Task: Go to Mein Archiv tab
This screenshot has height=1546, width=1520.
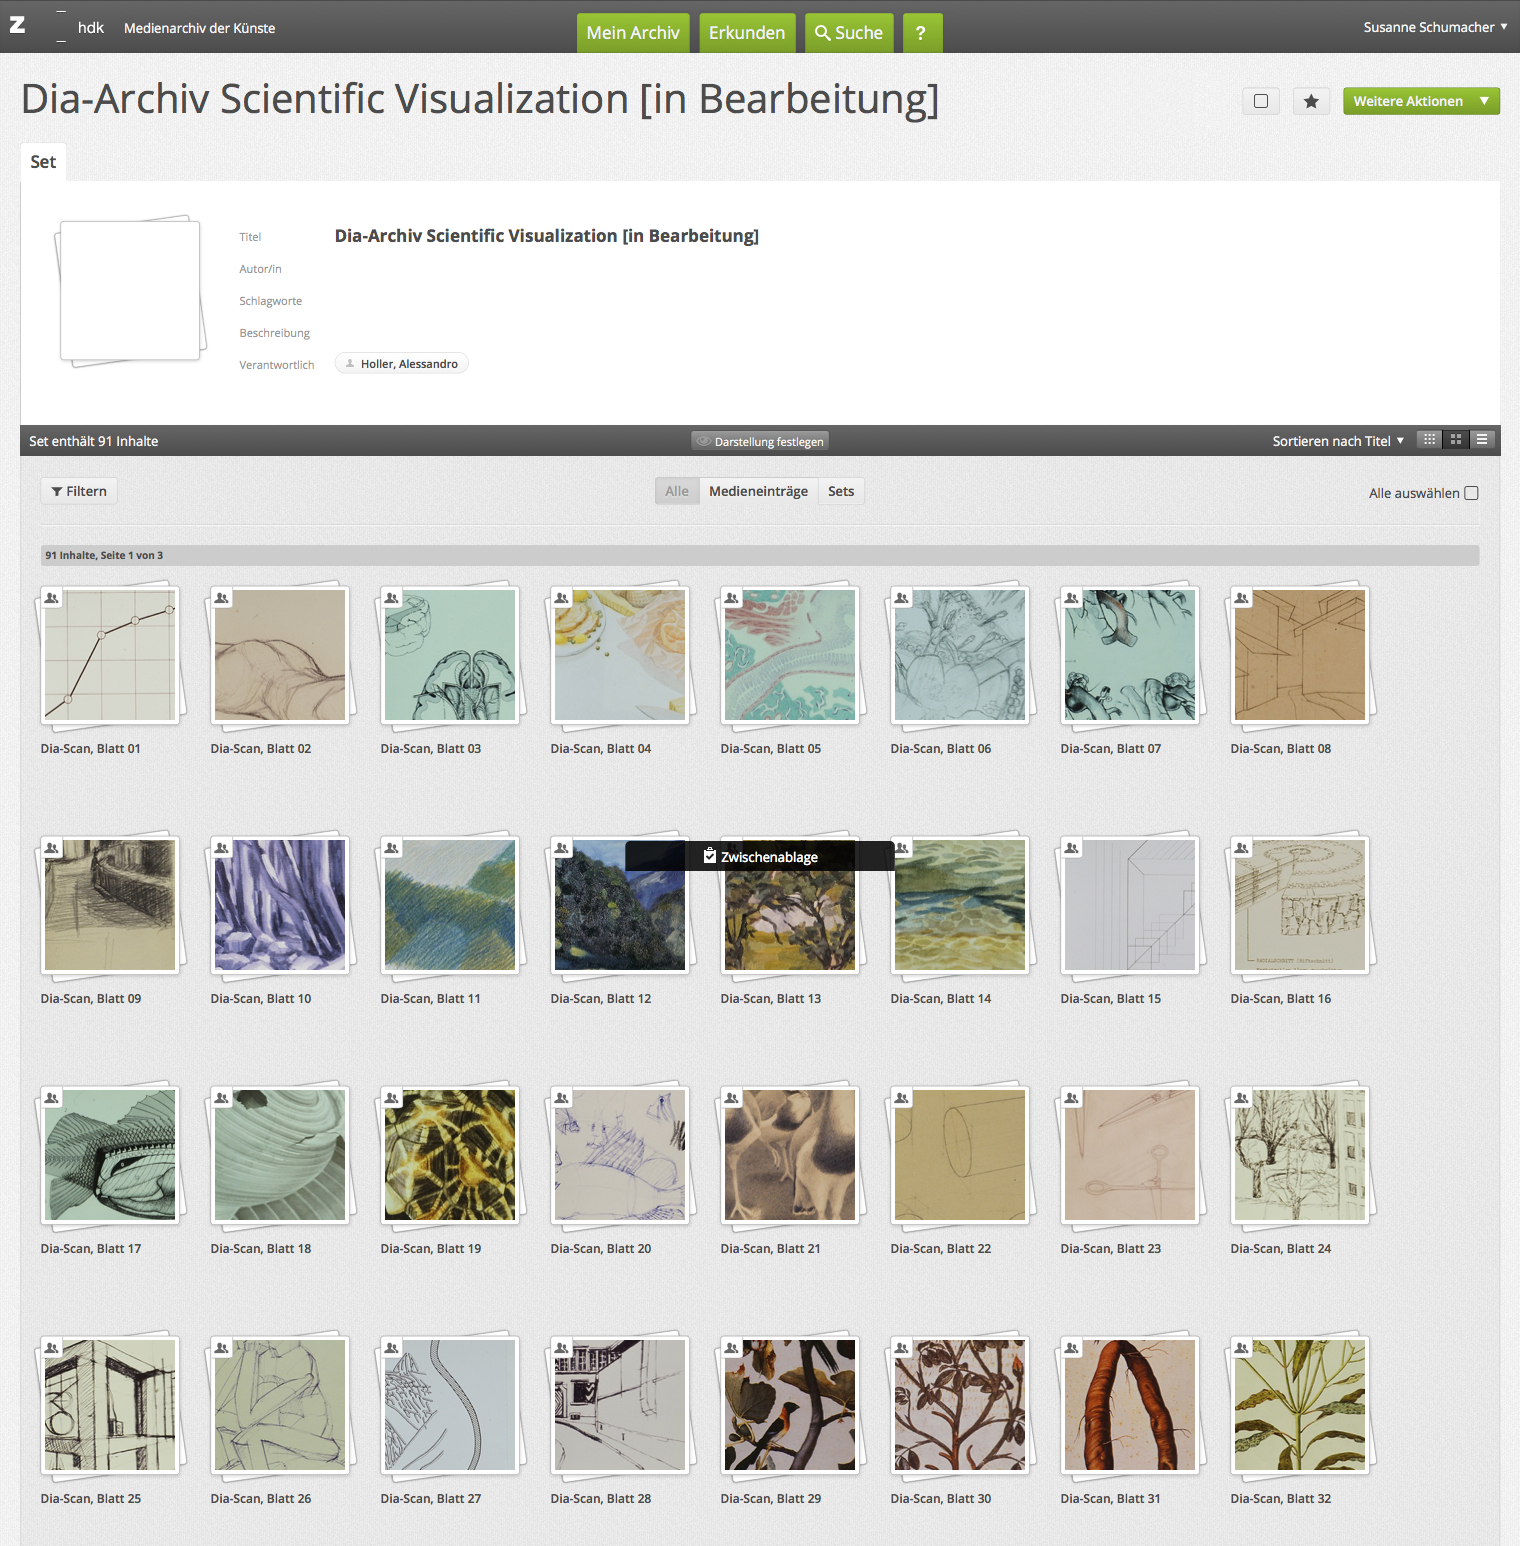Action: click(633, 33)
